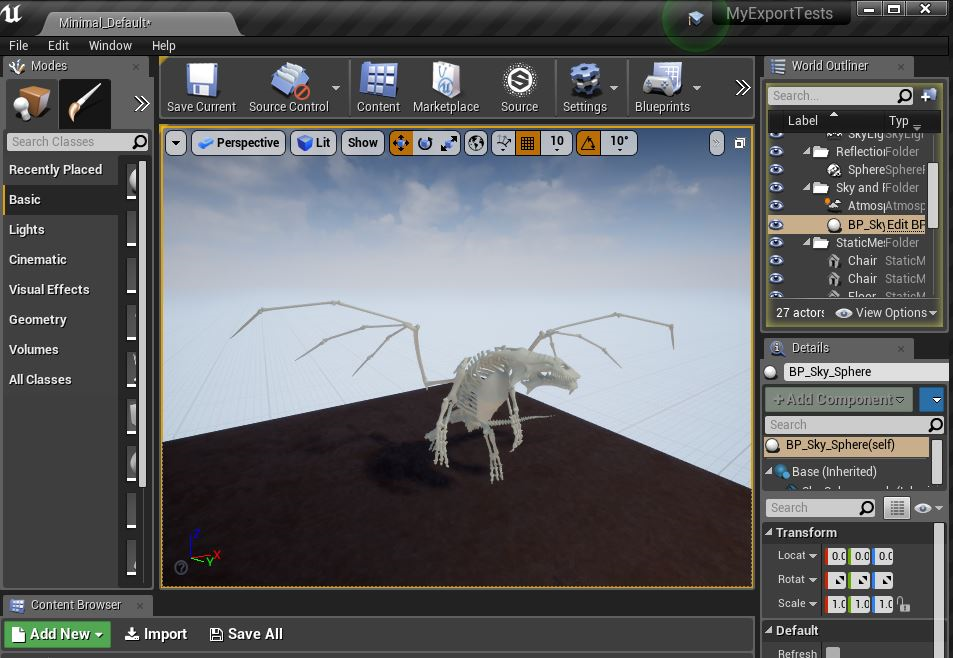Click Edit BP link for BP_Sky_Sphere
This screenshot has width=953, height=658.
coord(906,225)
